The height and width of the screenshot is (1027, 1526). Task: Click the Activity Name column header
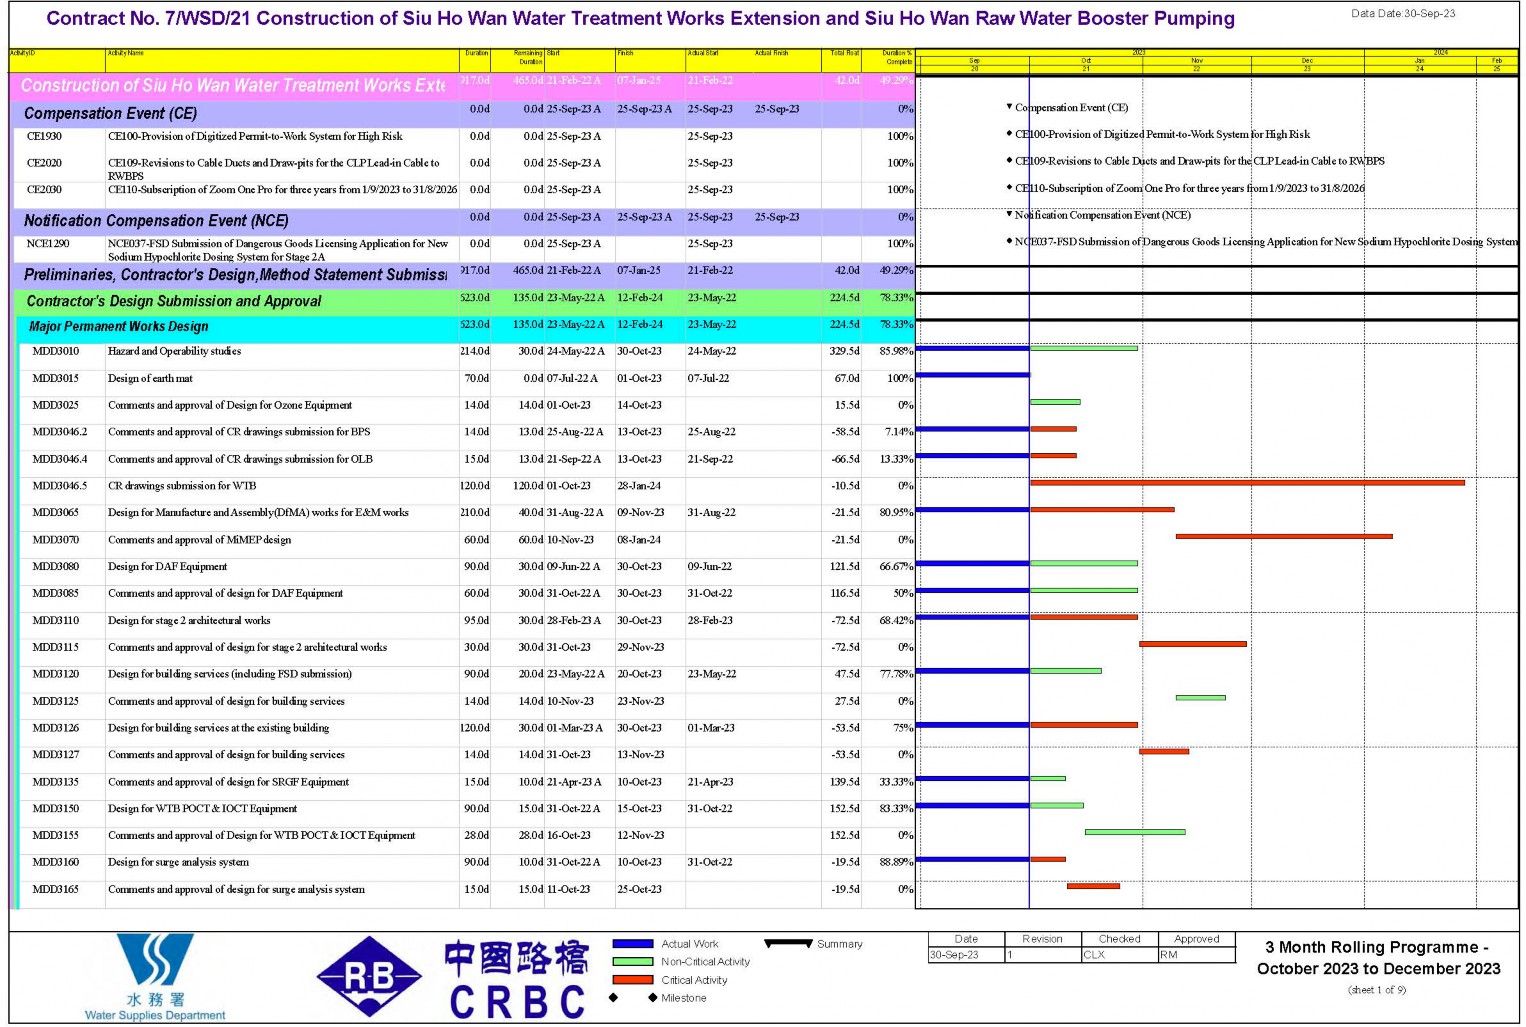pos(283,59)
